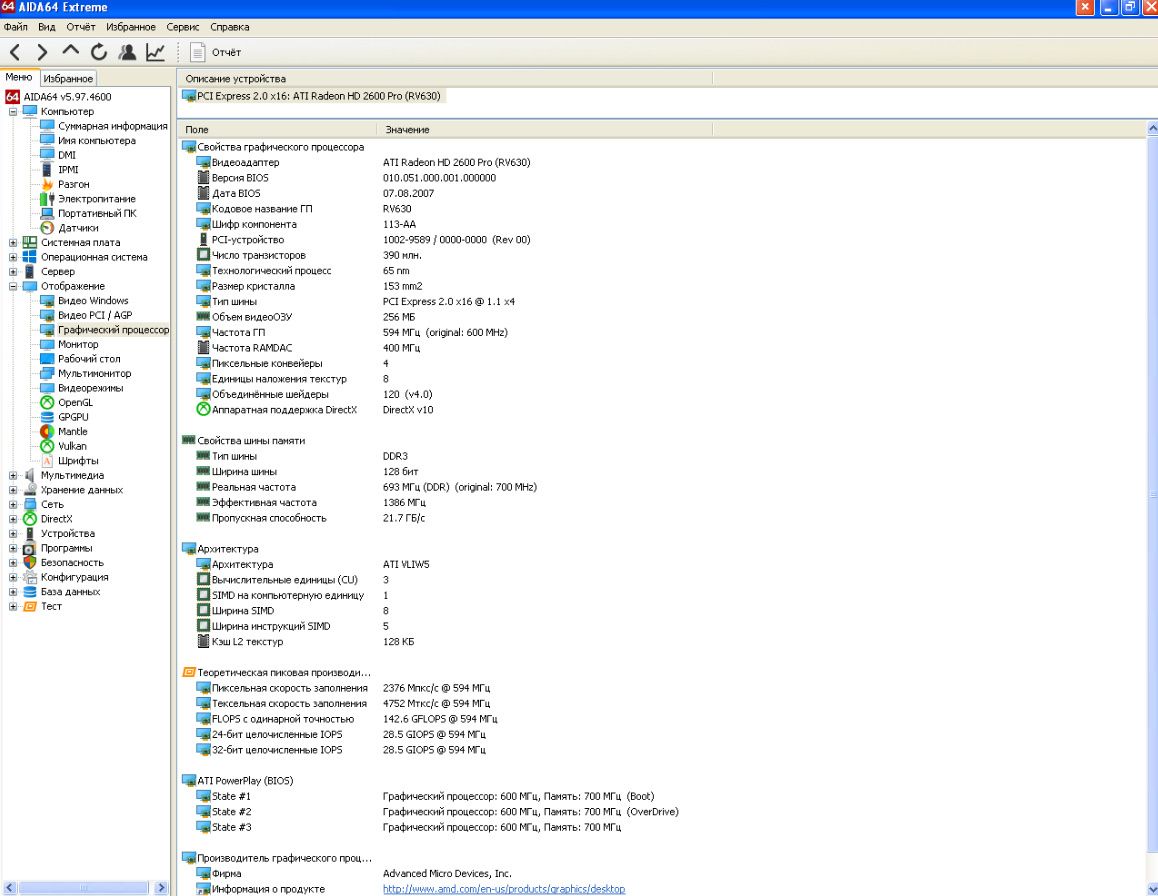The image size is (1158, 896).
Task: Click the right arrow of the tree's horizontal scrollbar
Action: 161,887
